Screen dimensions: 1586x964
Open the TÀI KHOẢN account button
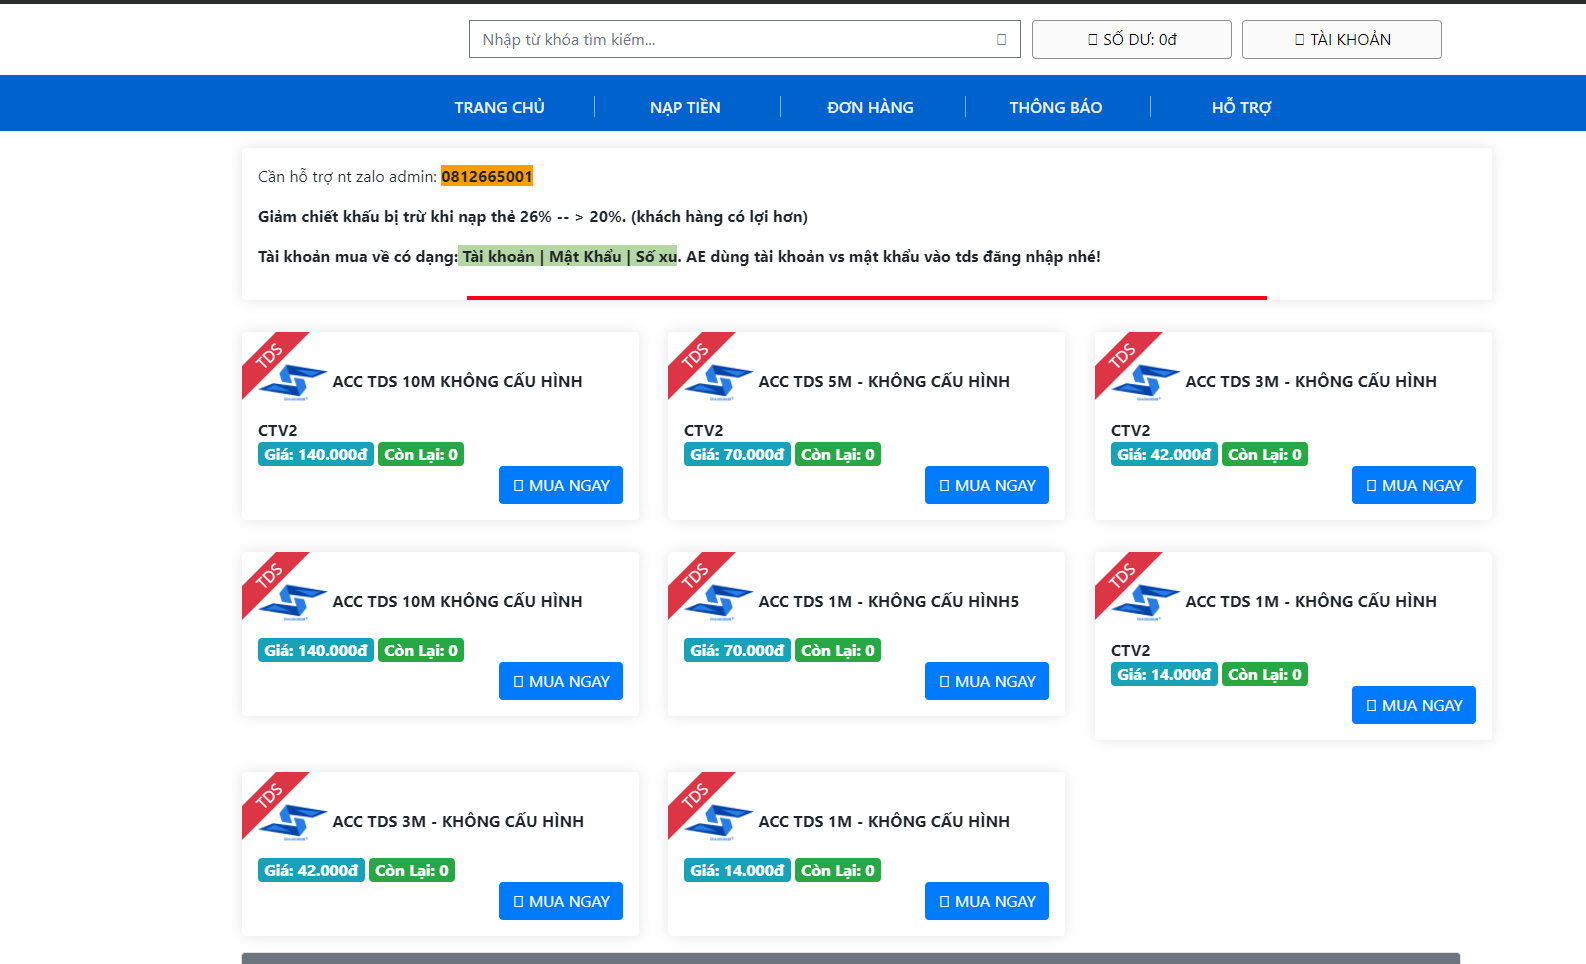(x=1342, y=40)
